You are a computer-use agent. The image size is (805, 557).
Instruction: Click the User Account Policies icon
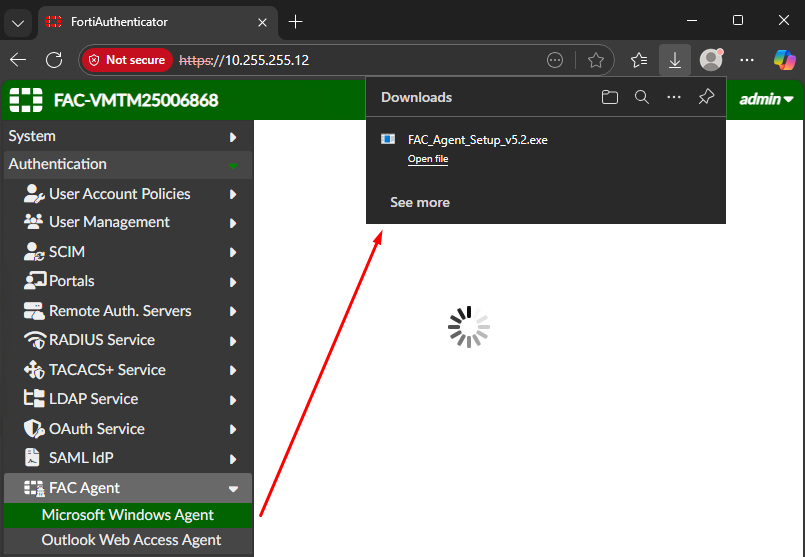tap(34, 194)
